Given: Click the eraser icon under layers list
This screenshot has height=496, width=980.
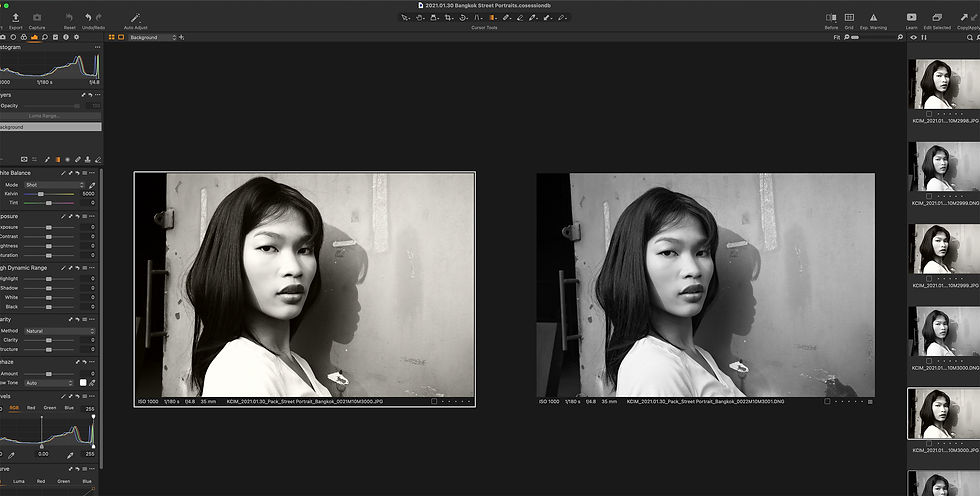Looking at the screenshot, I should pos(98,160).
